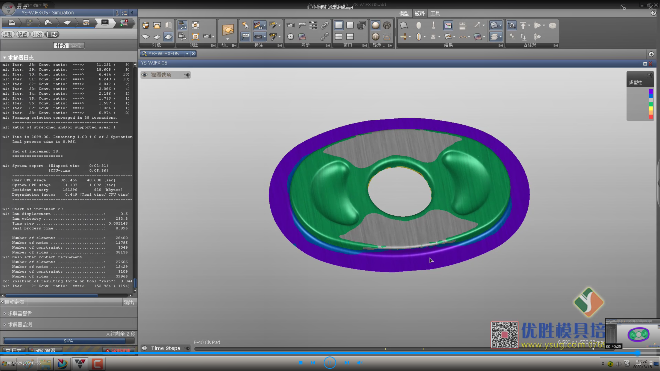The image size is (660, 371).
Task: Click the video preview thumbnail of the part
Action: point(633,334)
